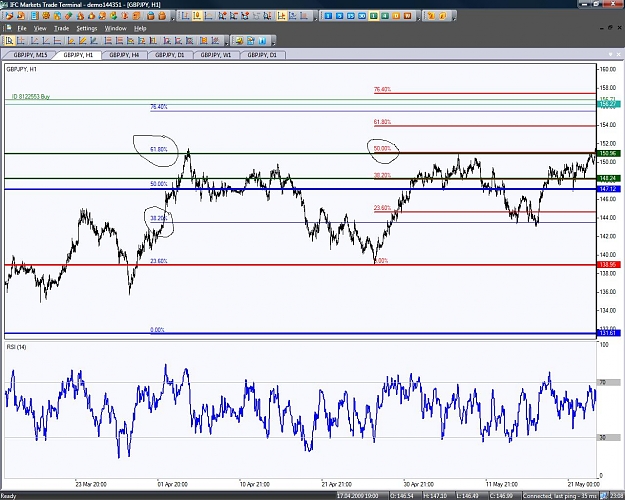Switch to the GBPJPY, M15 tab
Screen dimensions: 625x500
point(30,55)
